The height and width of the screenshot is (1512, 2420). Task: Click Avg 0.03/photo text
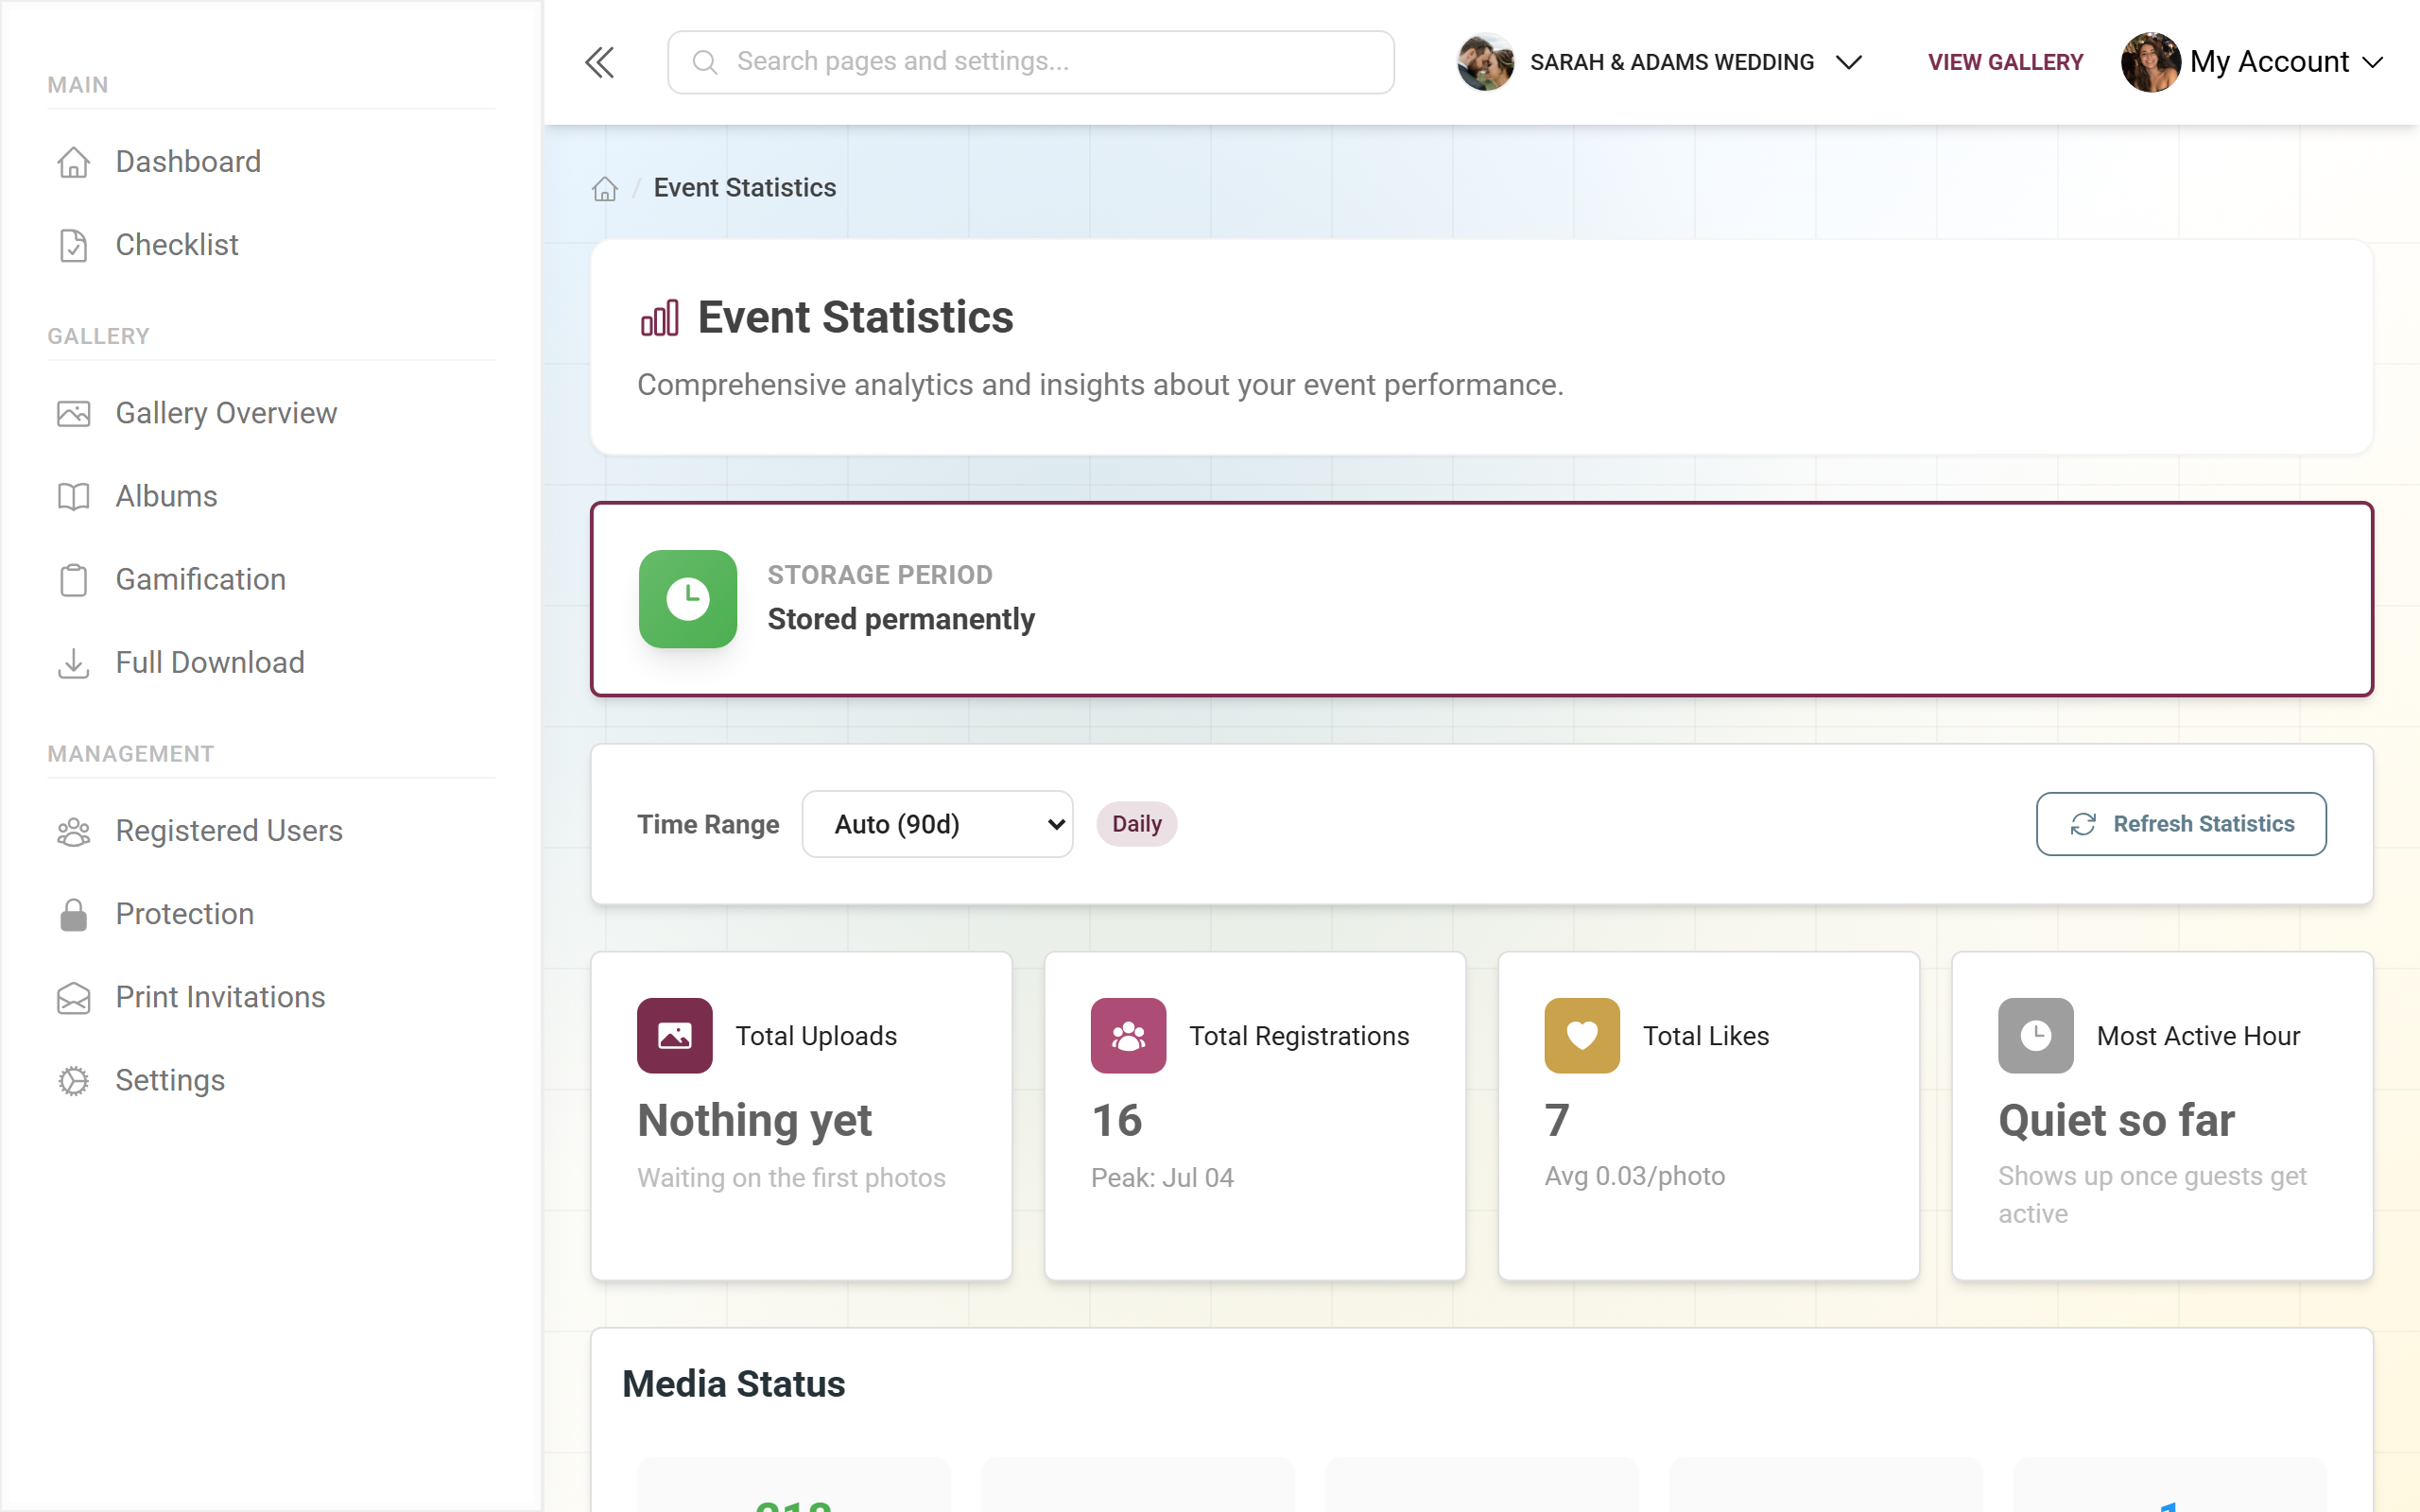(1635, 1176)
